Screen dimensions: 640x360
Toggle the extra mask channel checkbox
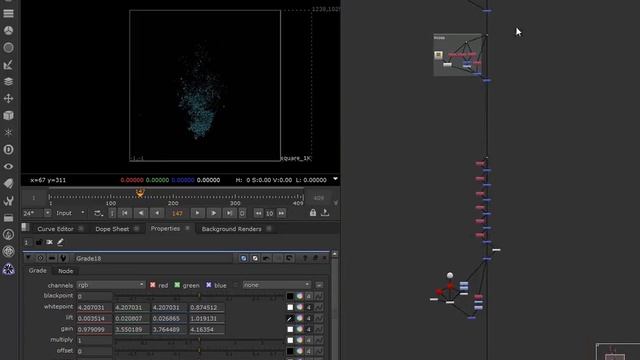235,285
